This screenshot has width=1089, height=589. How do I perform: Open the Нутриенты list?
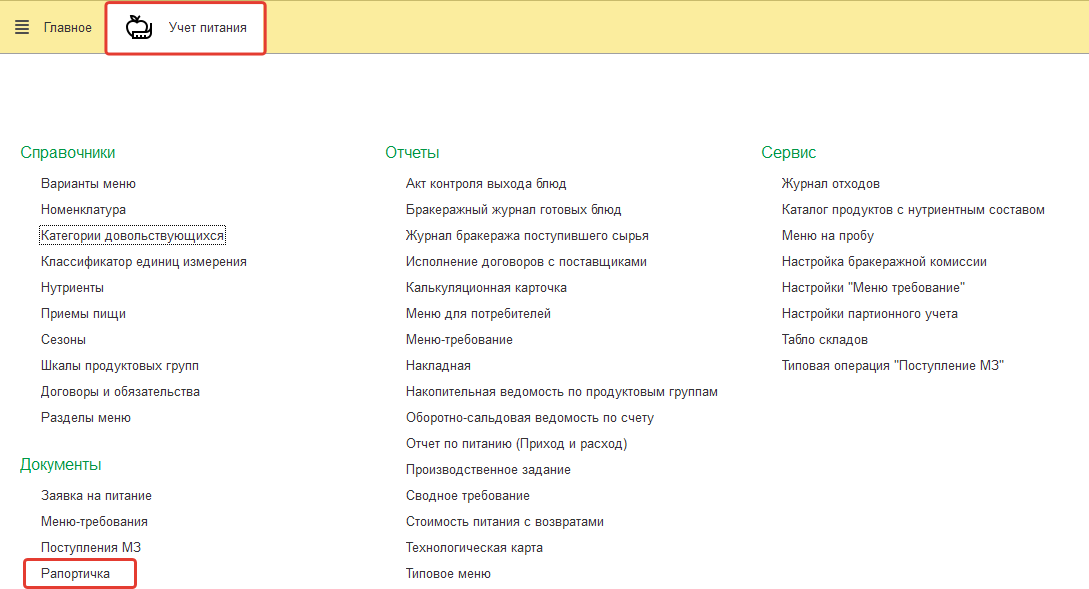[x=72, y=288]
